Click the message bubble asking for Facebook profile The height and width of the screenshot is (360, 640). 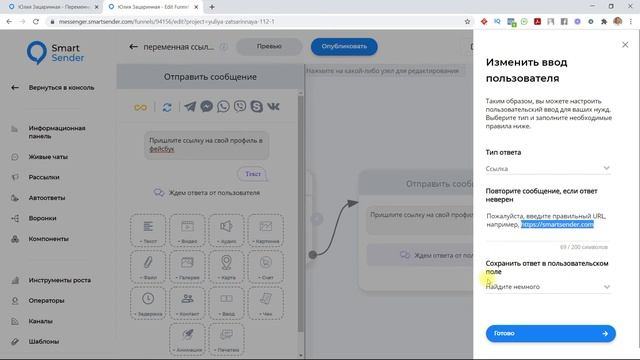[206, 145]
